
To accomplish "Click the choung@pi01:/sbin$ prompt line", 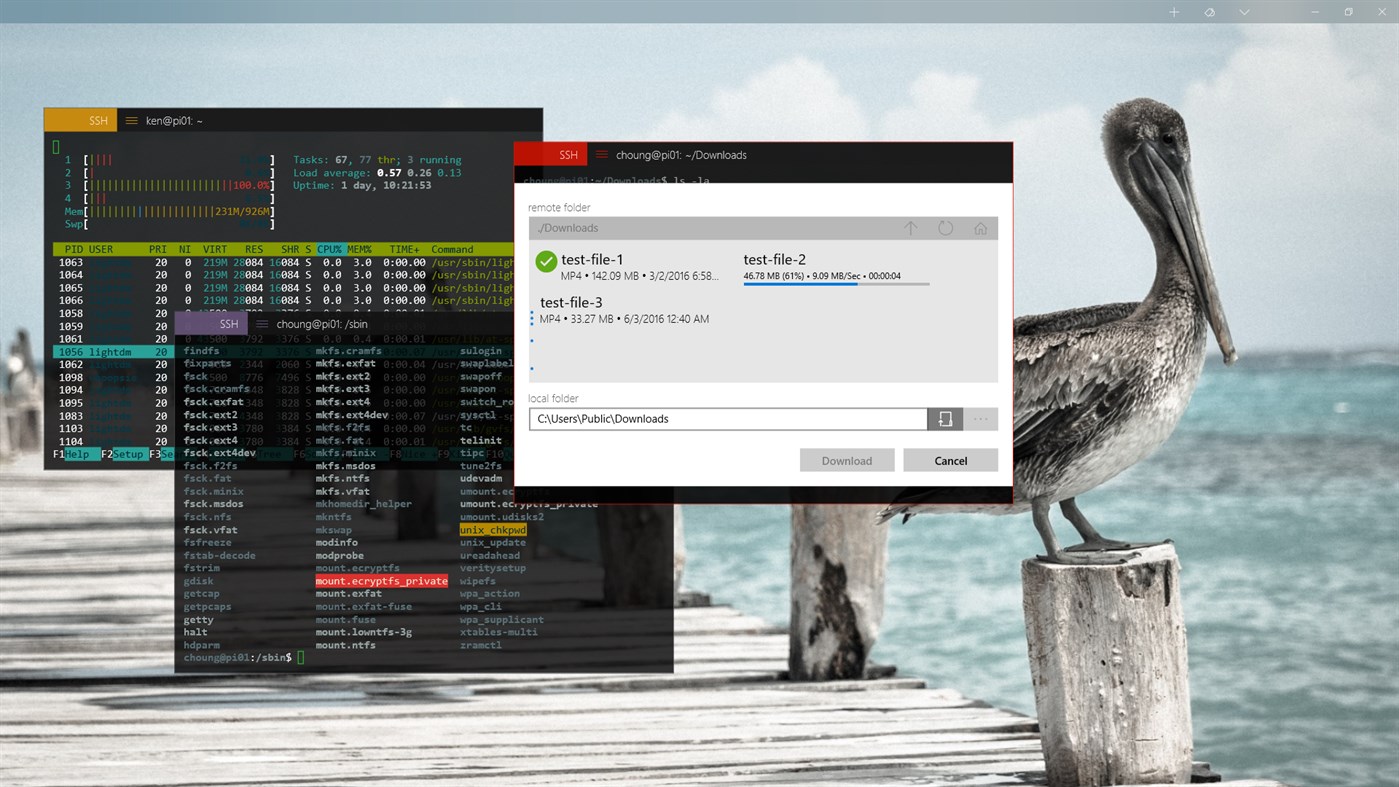I will 244,658.
